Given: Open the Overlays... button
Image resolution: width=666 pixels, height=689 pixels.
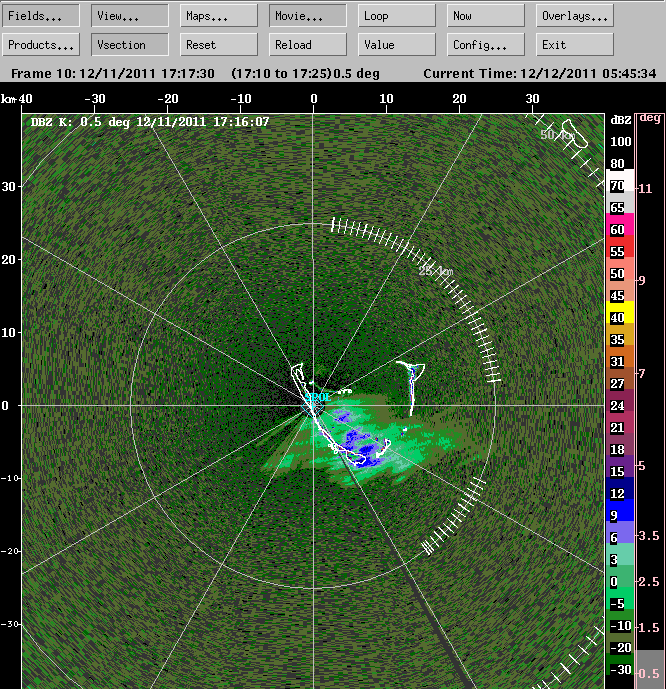Looking at the screenshot, I should 575,16.
